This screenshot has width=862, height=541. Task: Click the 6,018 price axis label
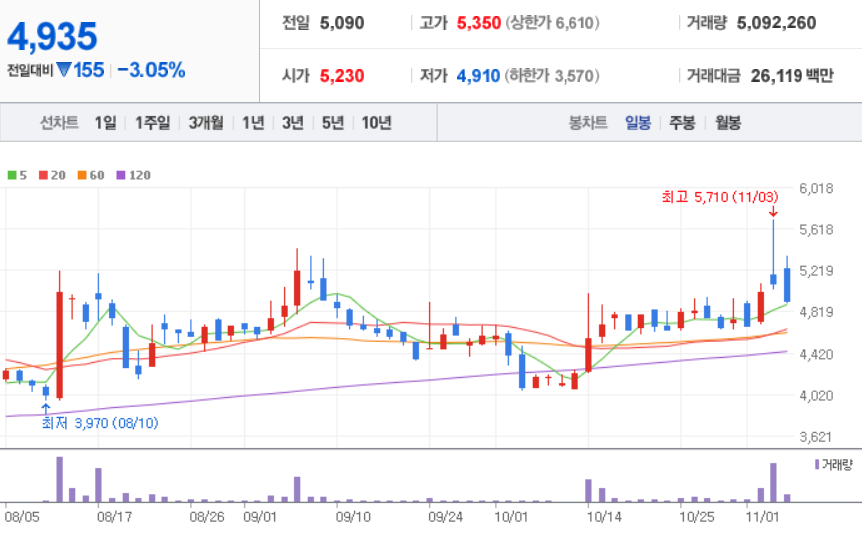click(816, 189)
